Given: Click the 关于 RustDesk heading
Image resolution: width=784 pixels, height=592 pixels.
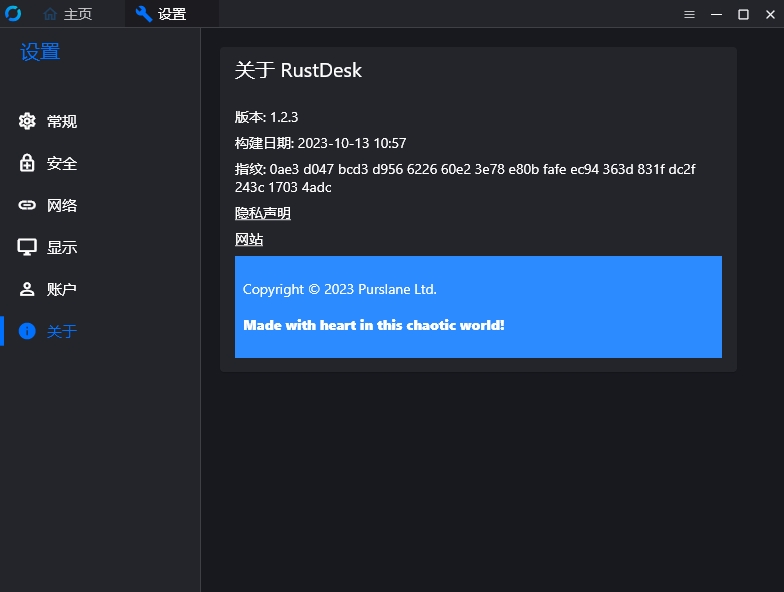Looking at the screenshot, I should [x=298, y=70].
